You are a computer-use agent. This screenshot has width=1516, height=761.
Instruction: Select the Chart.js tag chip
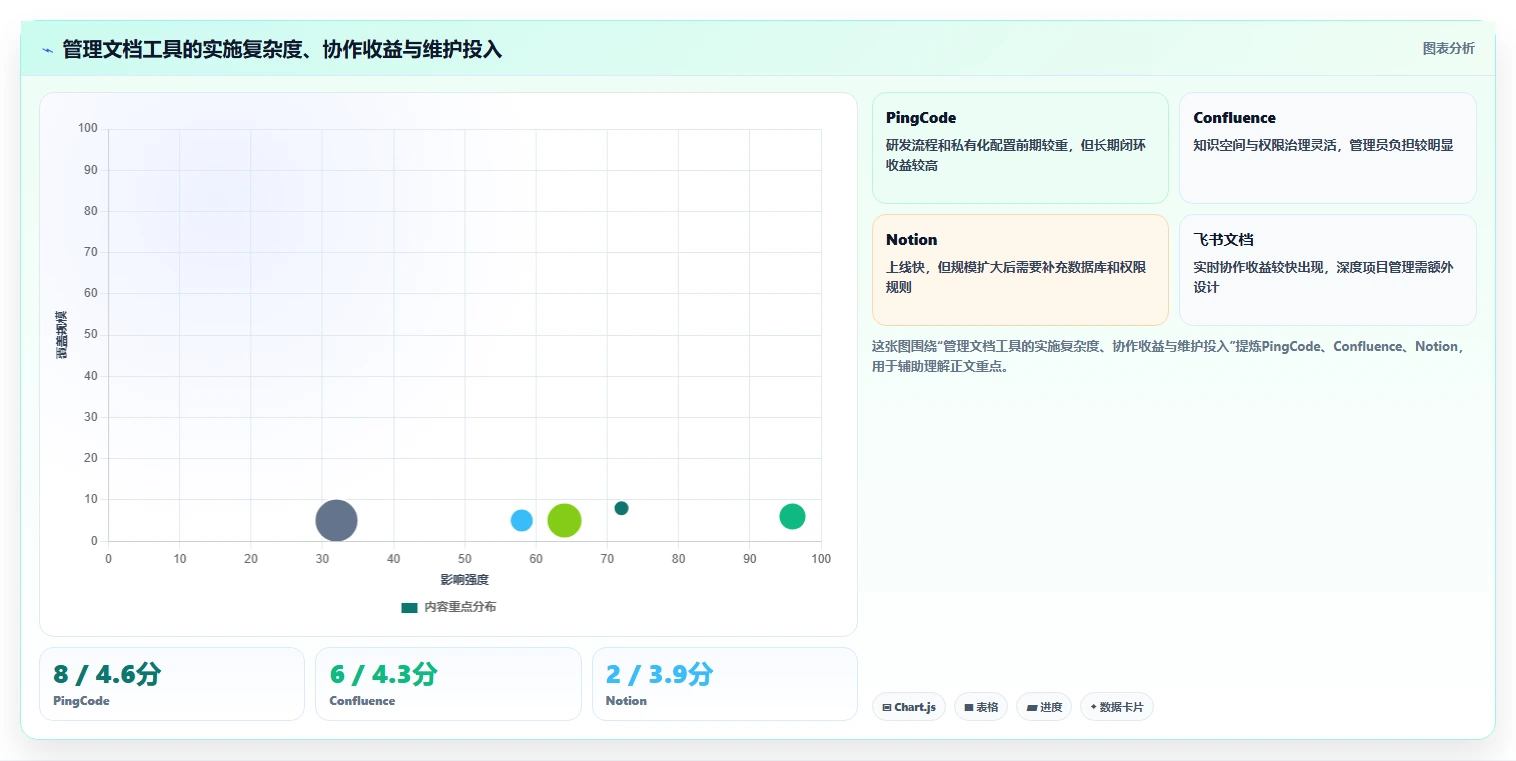909,707
